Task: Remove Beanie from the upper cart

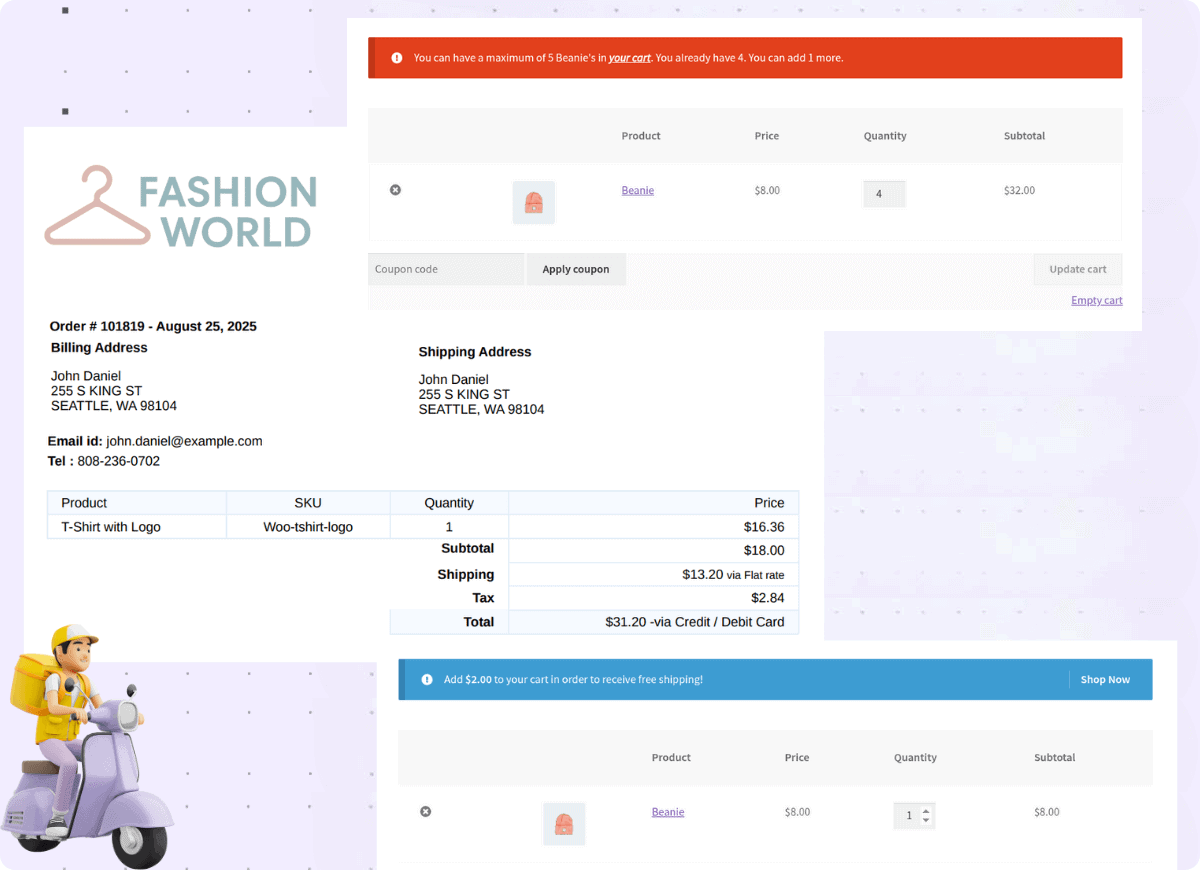Action: coord(395,190)
